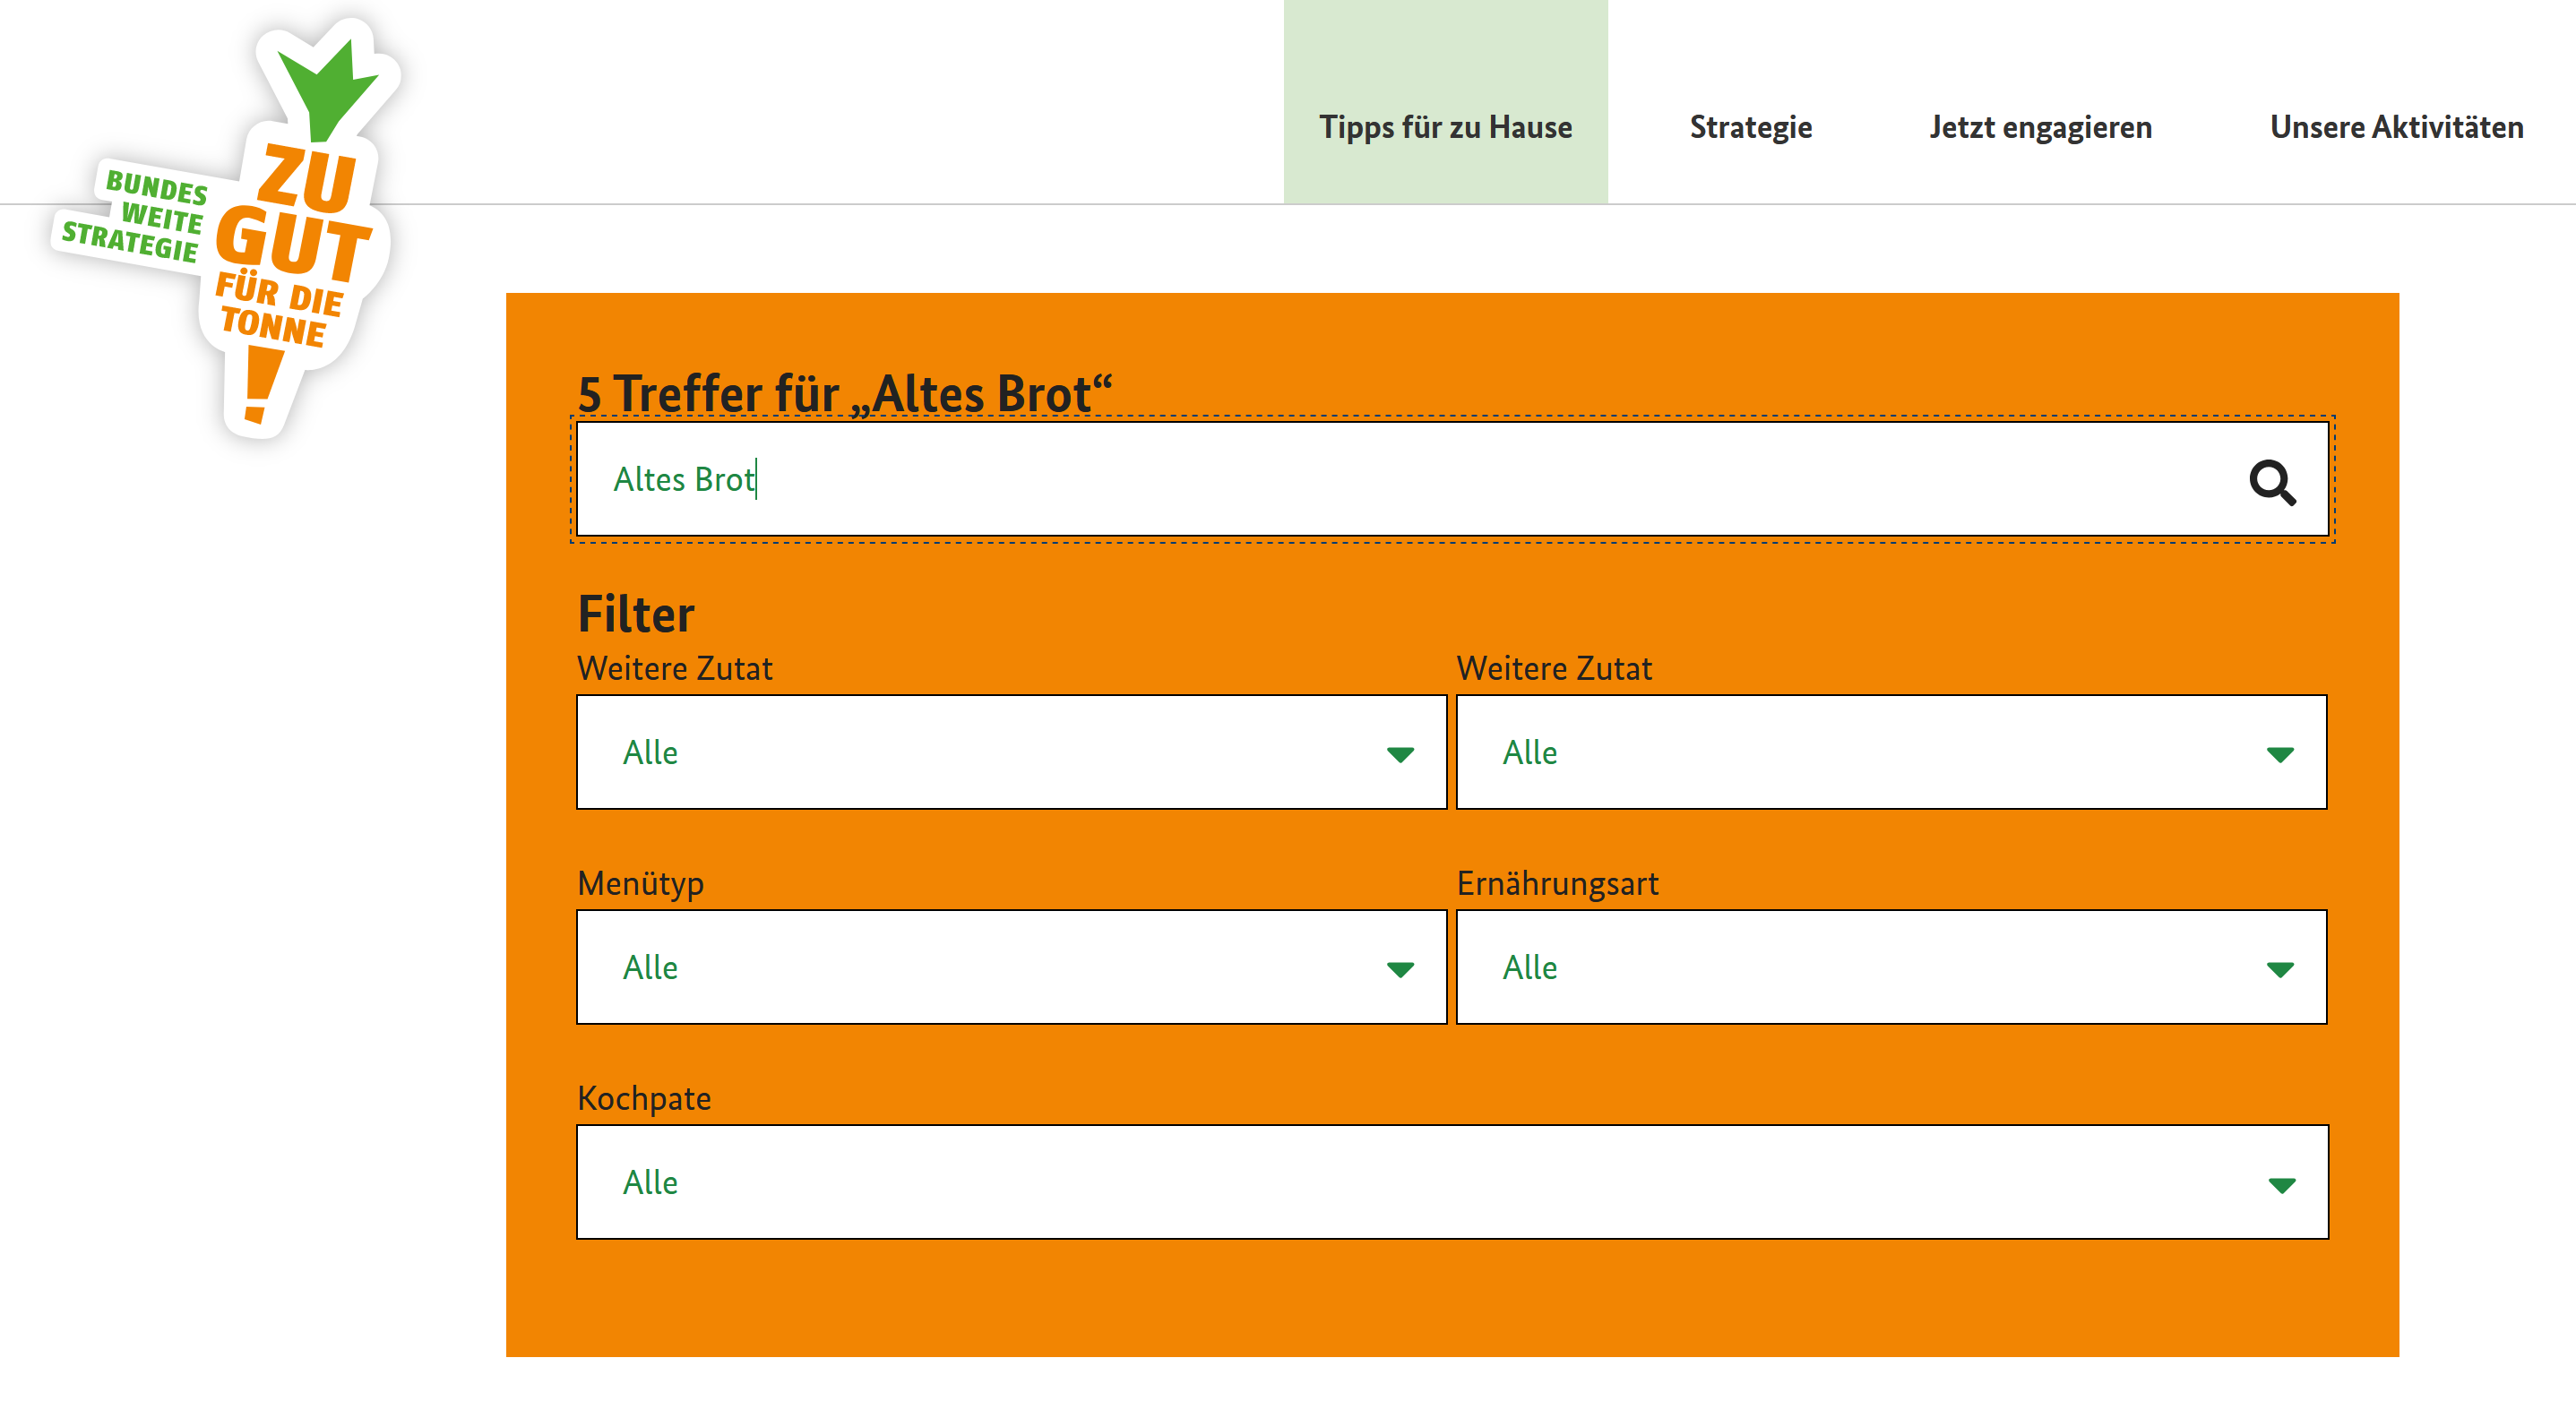
Task: Click the Filter heading text
Action: pyautogui.click(x=636, y=613)
